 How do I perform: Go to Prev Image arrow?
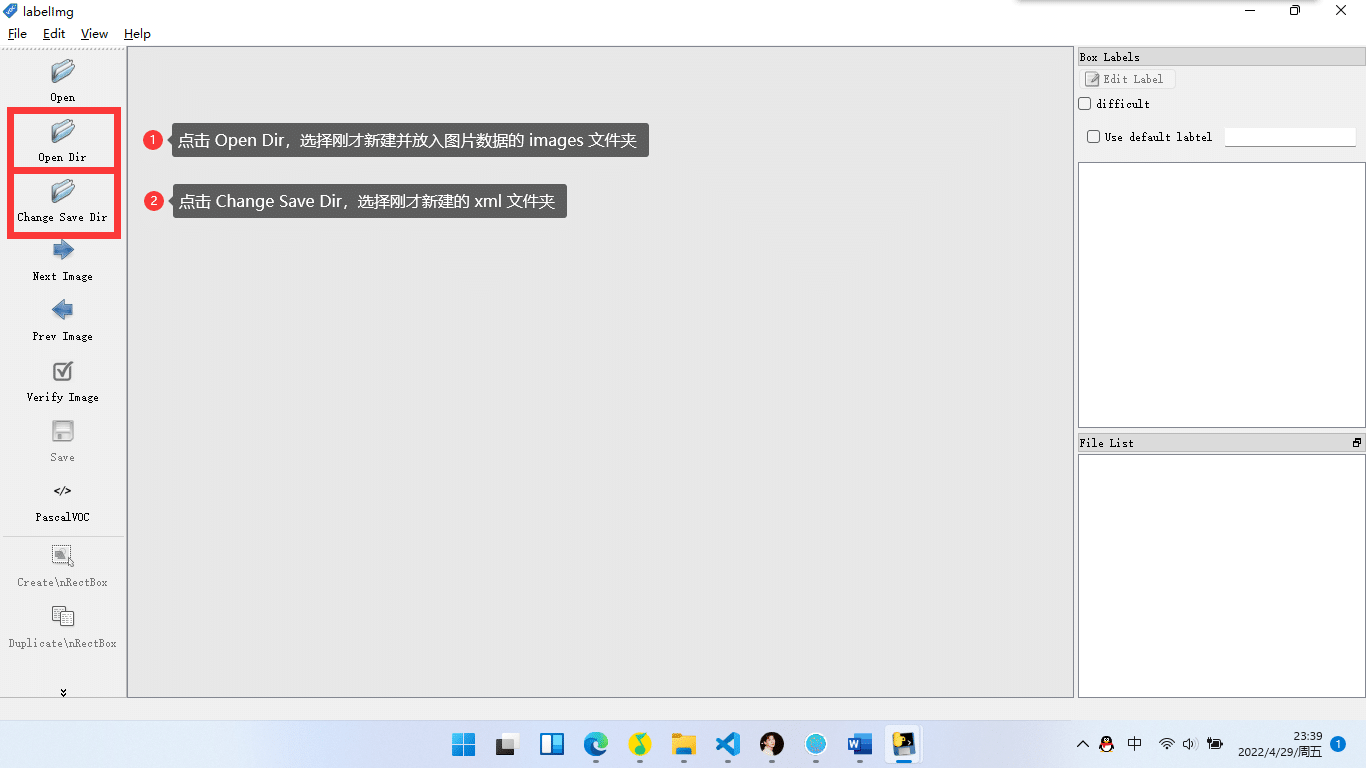63,310
